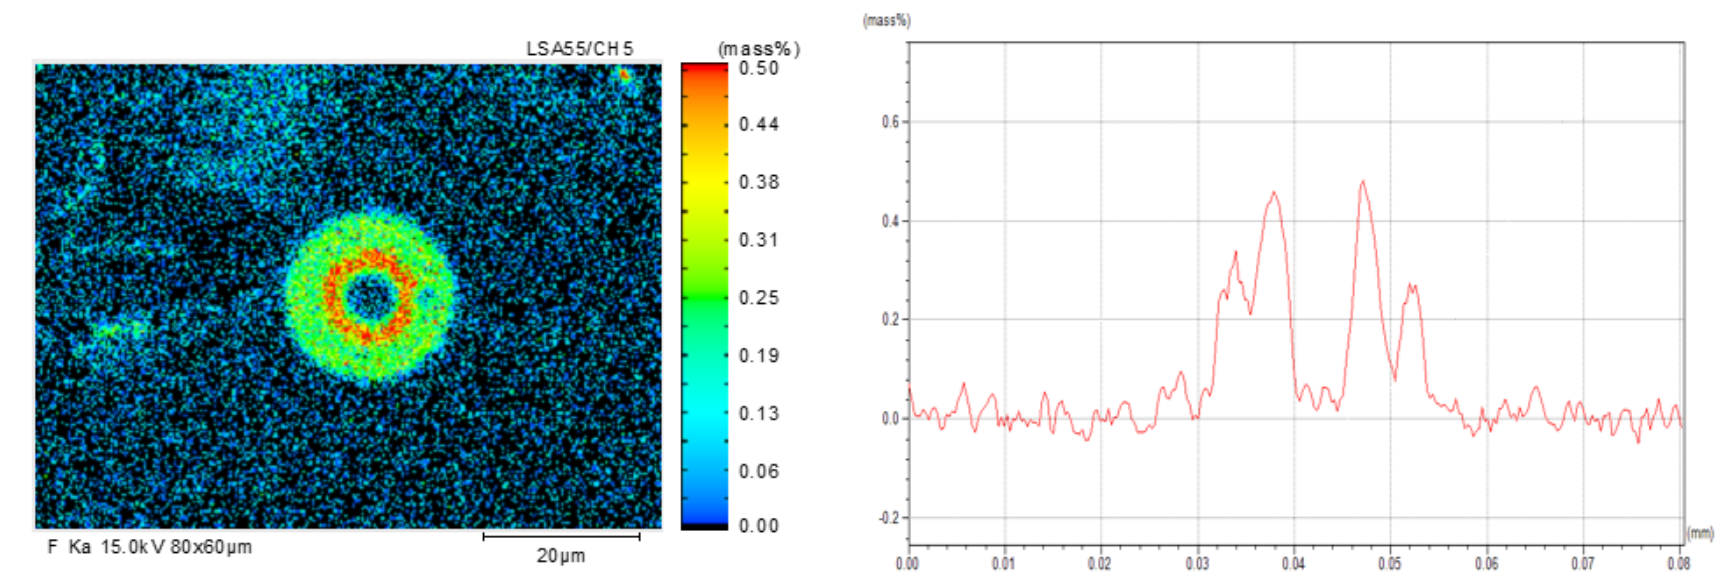
Task: Select the LSA55/CH 5 map title
Action: (579, 48)
